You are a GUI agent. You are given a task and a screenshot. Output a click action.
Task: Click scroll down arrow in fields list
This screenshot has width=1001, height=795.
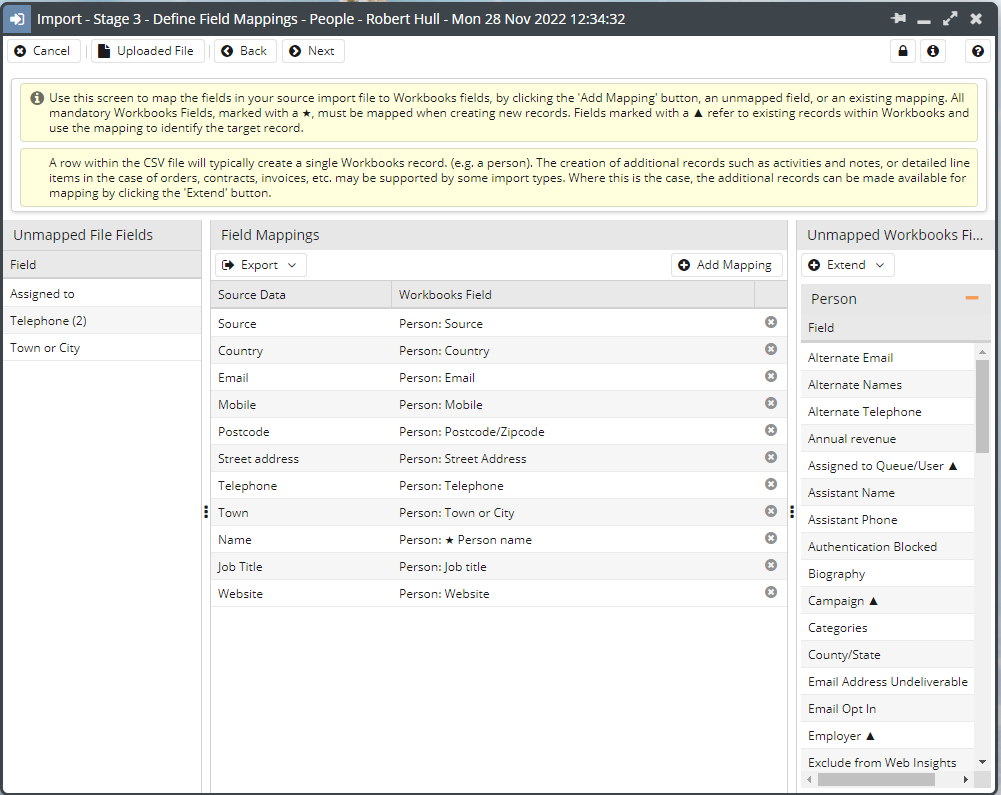tap(982, 762)
